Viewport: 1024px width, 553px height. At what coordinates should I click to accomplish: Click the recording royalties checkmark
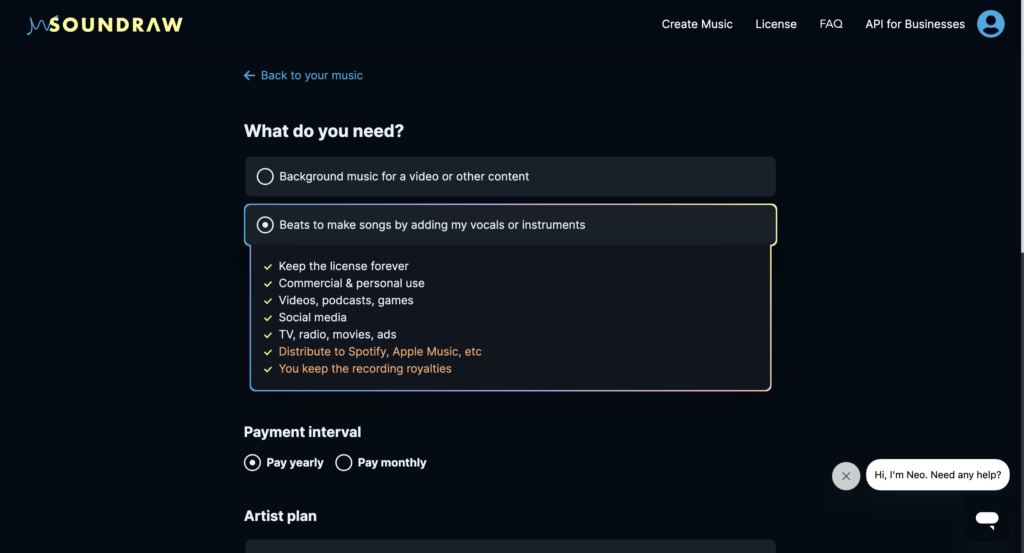tap(268, 369)
